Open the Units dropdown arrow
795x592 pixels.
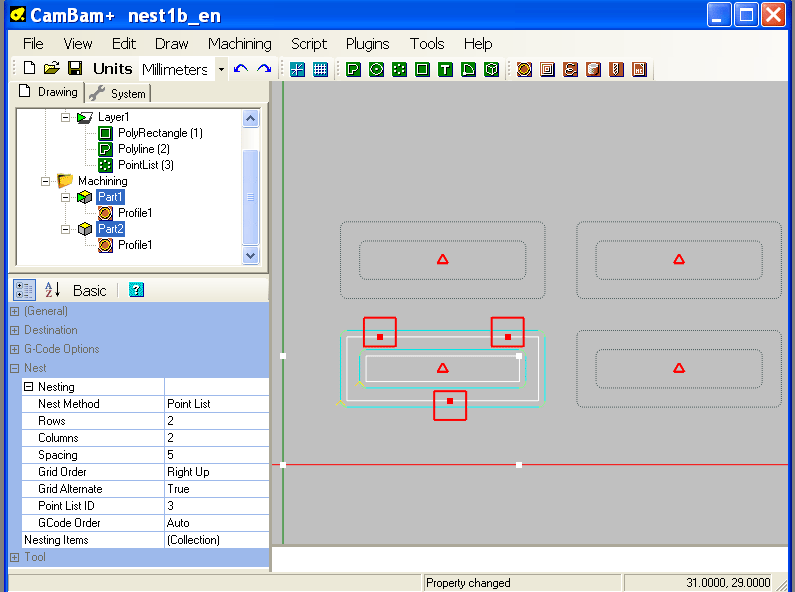click(x=221, y=70)
